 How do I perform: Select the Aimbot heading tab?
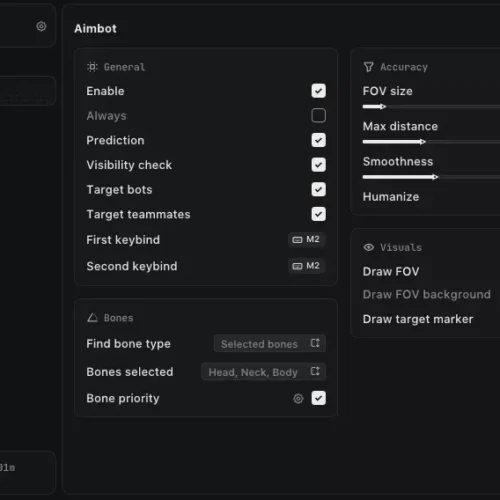(x=95, y=29)
